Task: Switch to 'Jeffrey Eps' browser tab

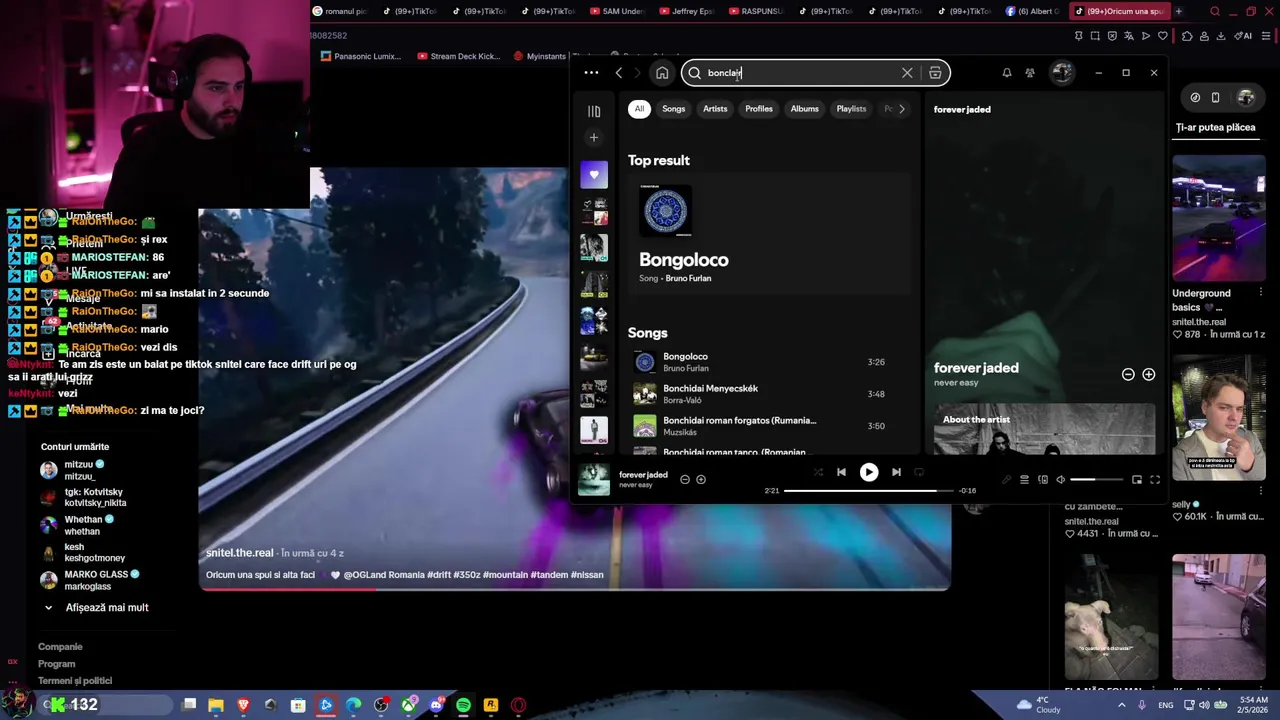Action: (689, 11)
